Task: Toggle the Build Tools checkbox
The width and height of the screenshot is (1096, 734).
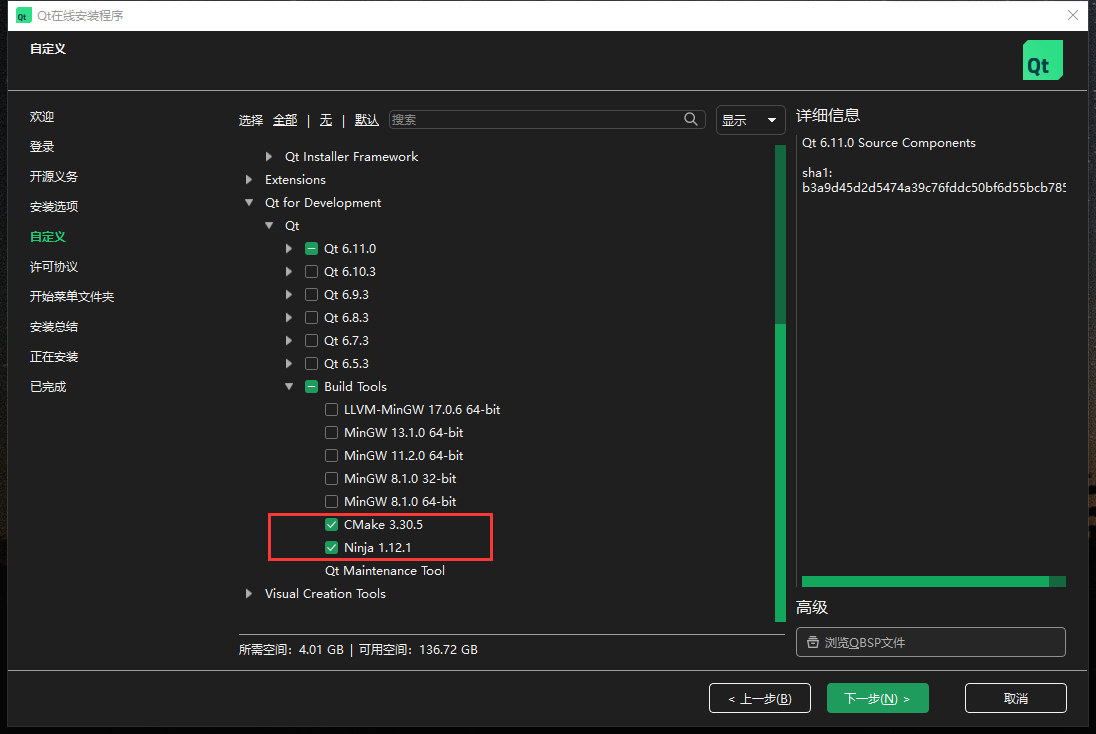Action: [312, 387]
